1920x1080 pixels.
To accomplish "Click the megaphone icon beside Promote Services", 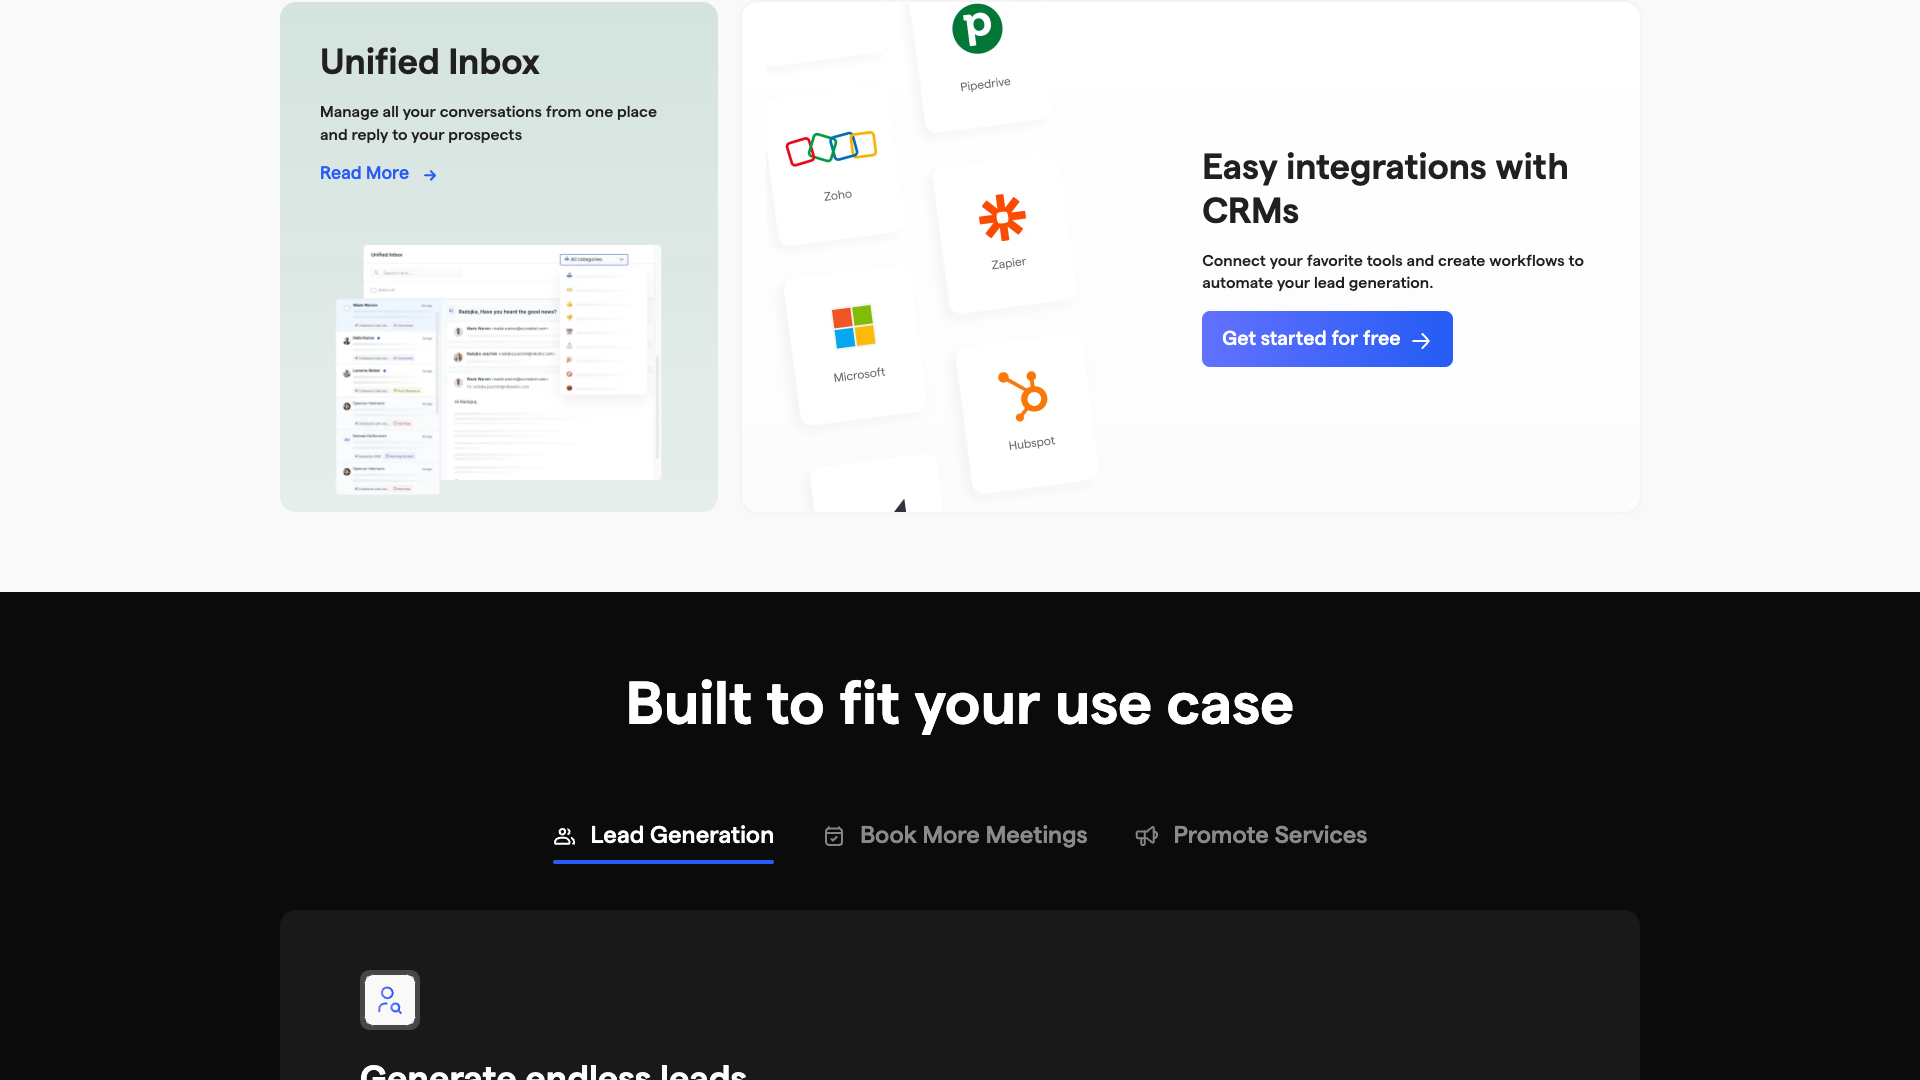I will tap(1147, 836).
